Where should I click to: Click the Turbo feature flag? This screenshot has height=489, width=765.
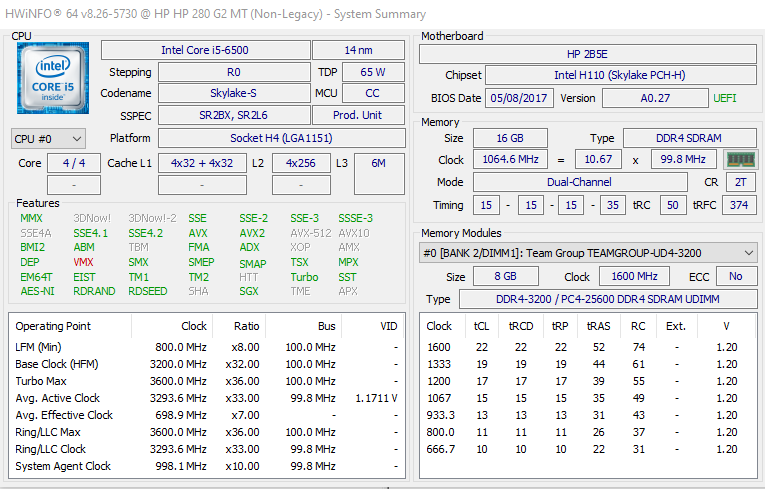coord(304,277)
